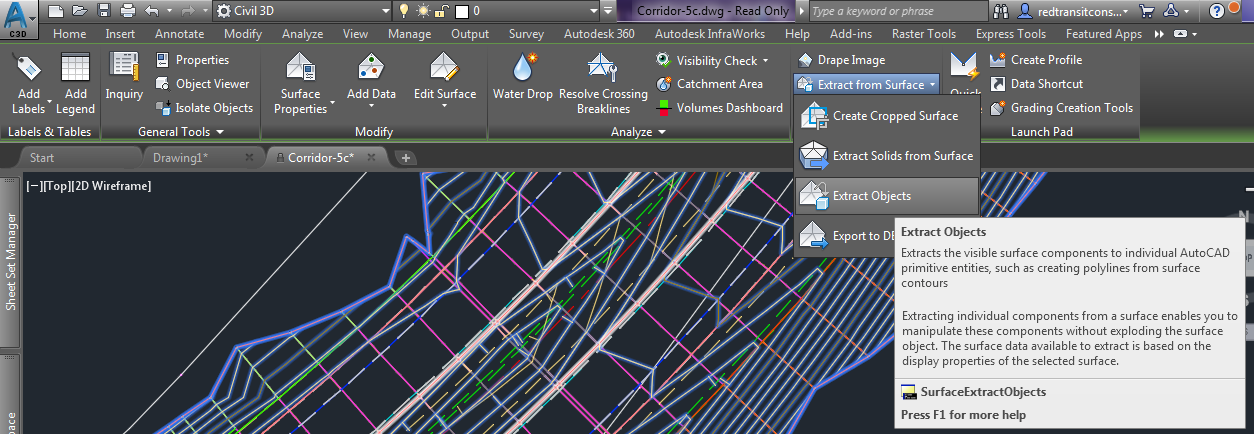Click the Autodesk A360 triangle icon
1254x434 pixels.
tap(1172, 11)
